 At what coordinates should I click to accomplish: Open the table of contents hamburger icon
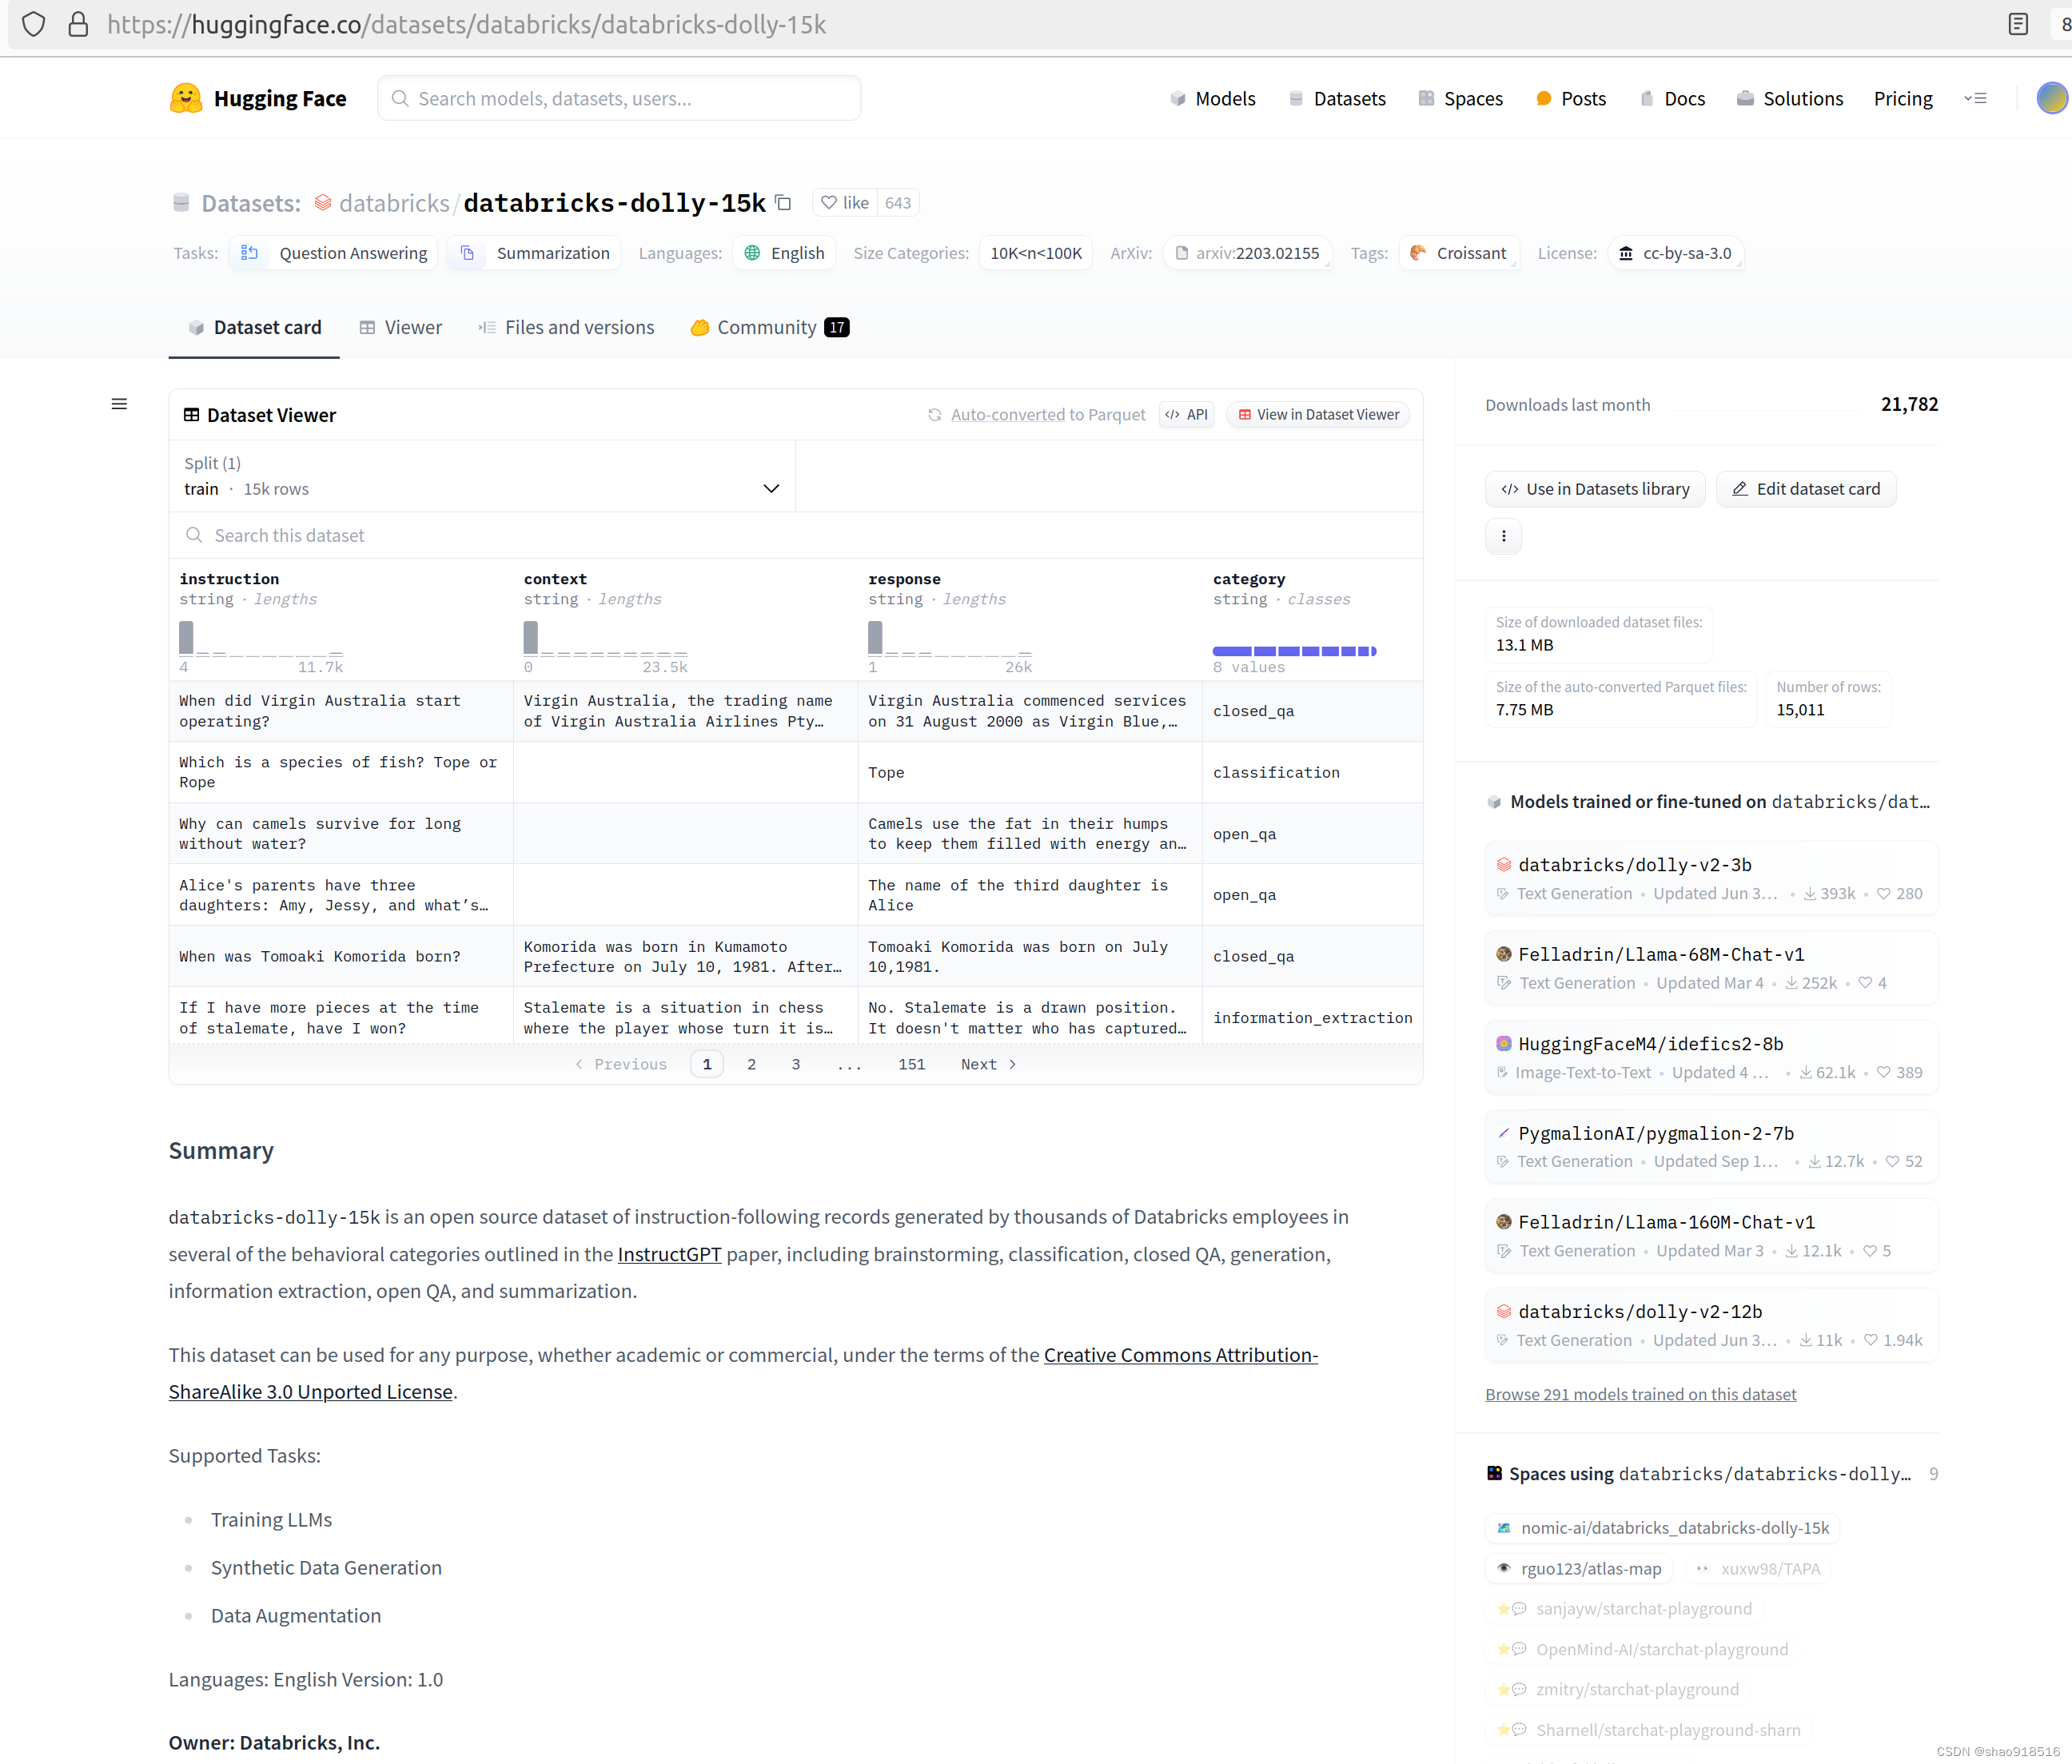click(x=119, y=404)
